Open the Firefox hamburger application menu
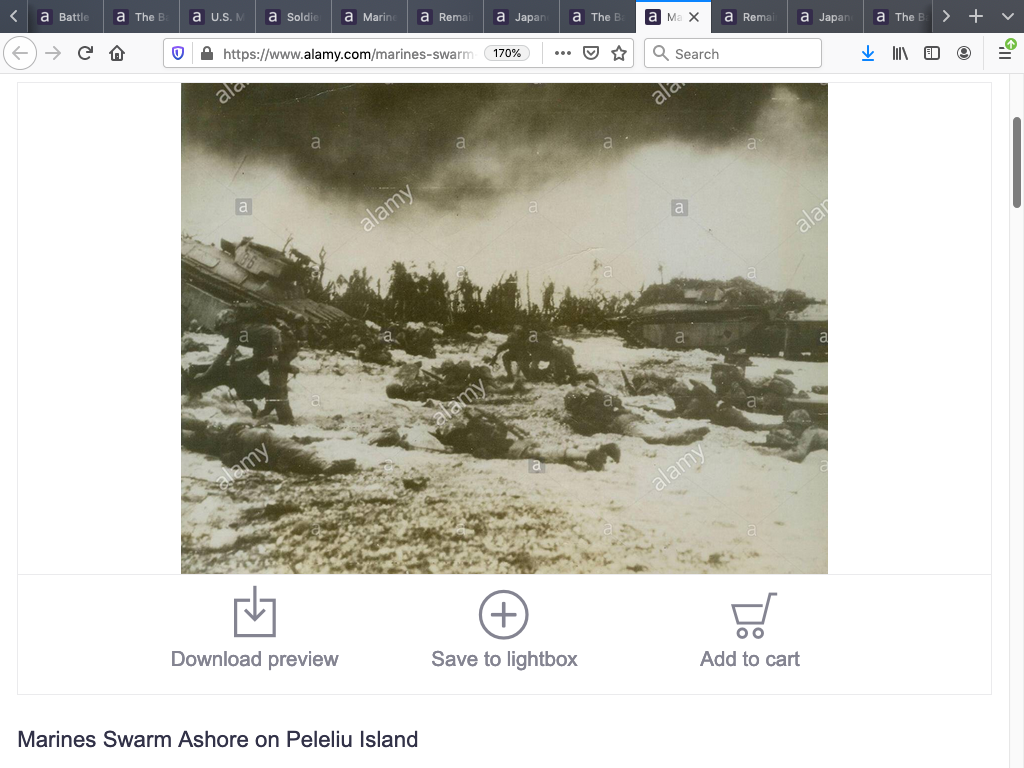Screen dimensions: 1024x768 click(x=1005, y=53)
